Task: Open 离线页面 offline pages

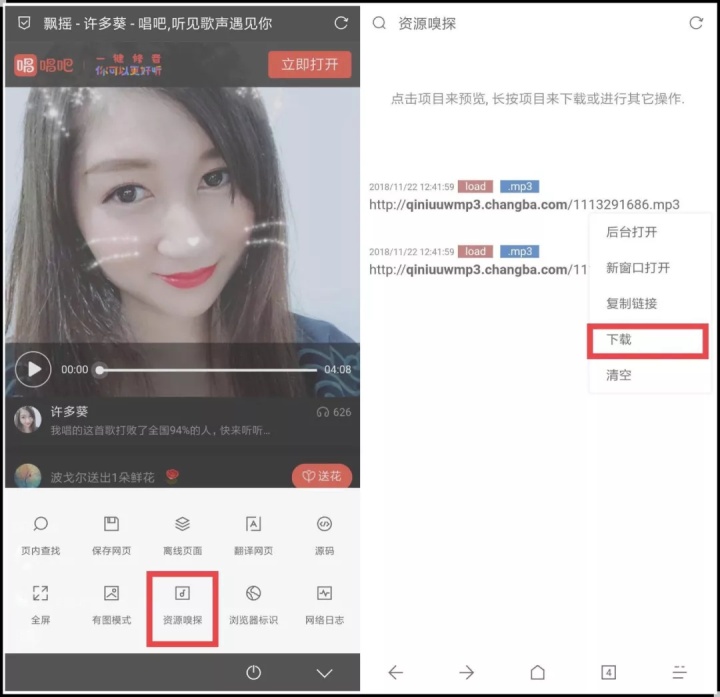Action: coord(182,535)
